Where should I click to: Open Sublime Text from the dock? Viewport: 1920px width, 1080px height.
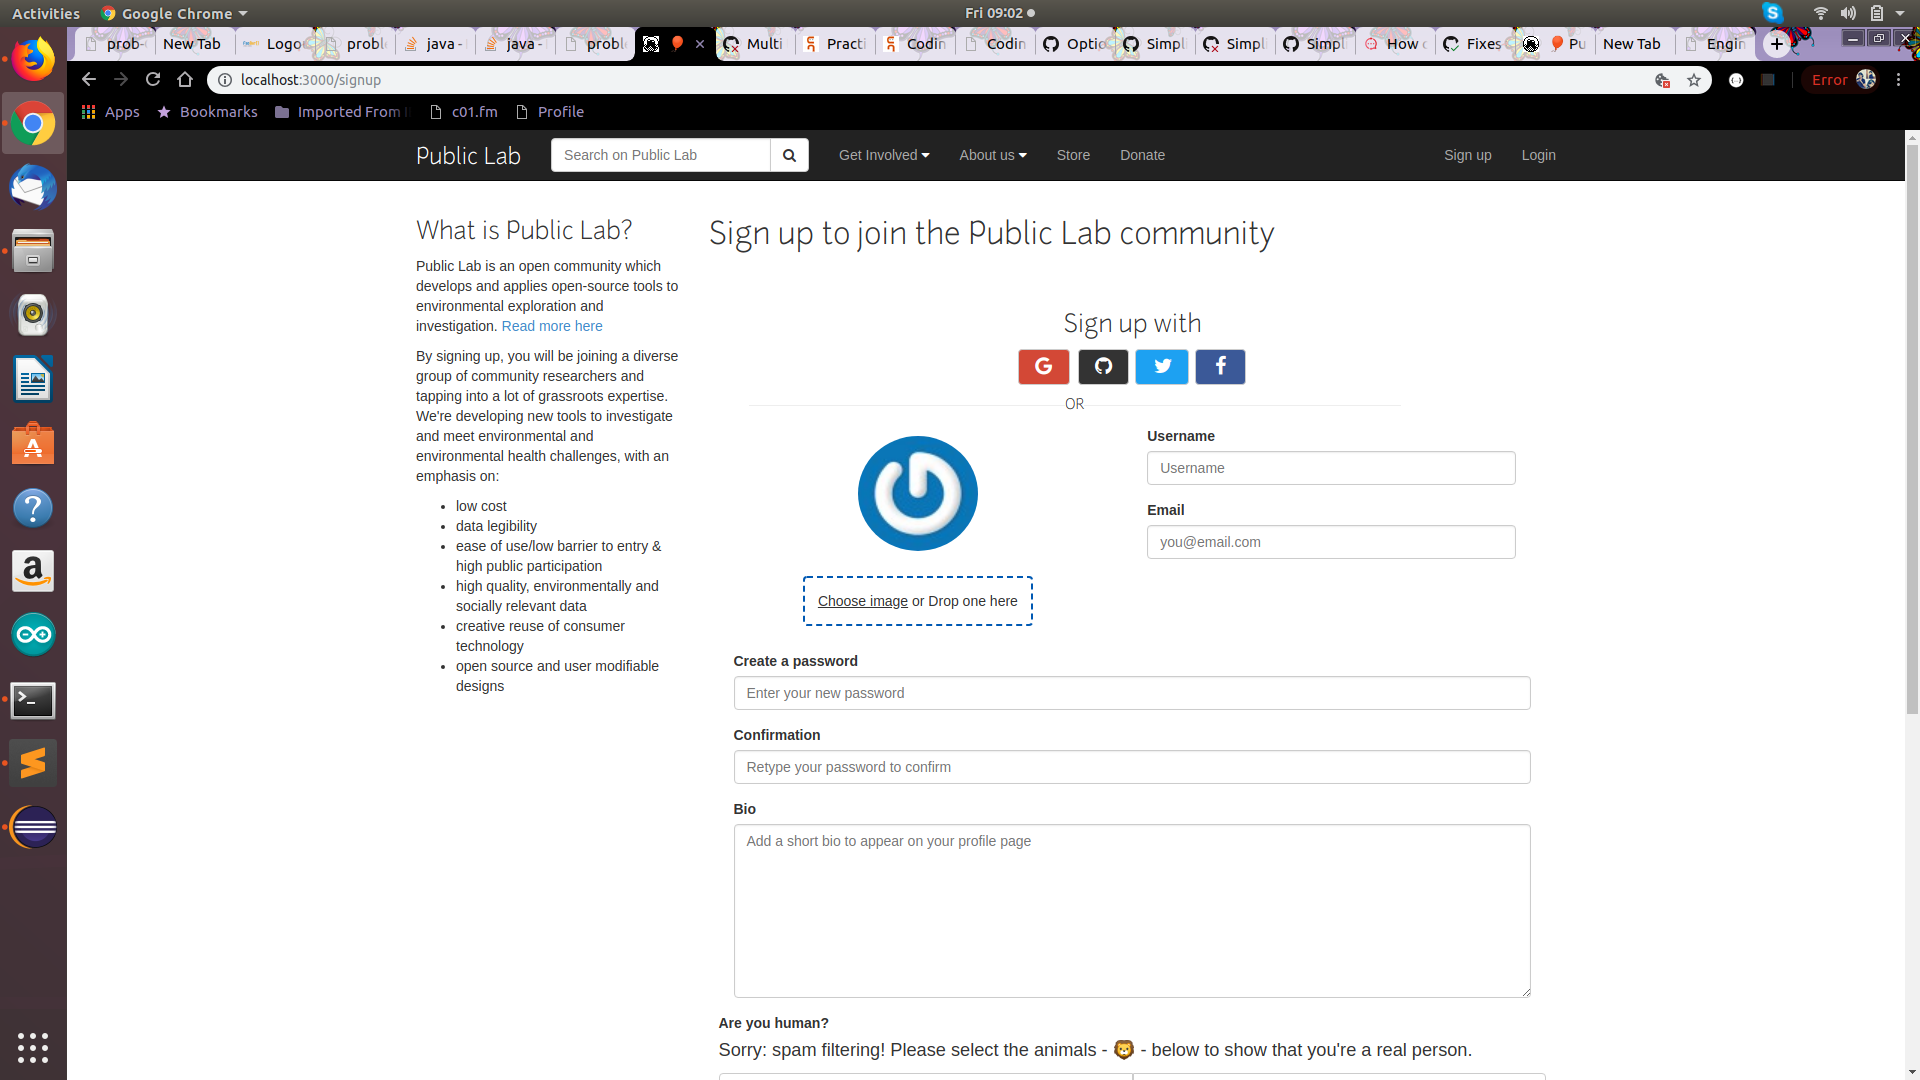[33, 763]
